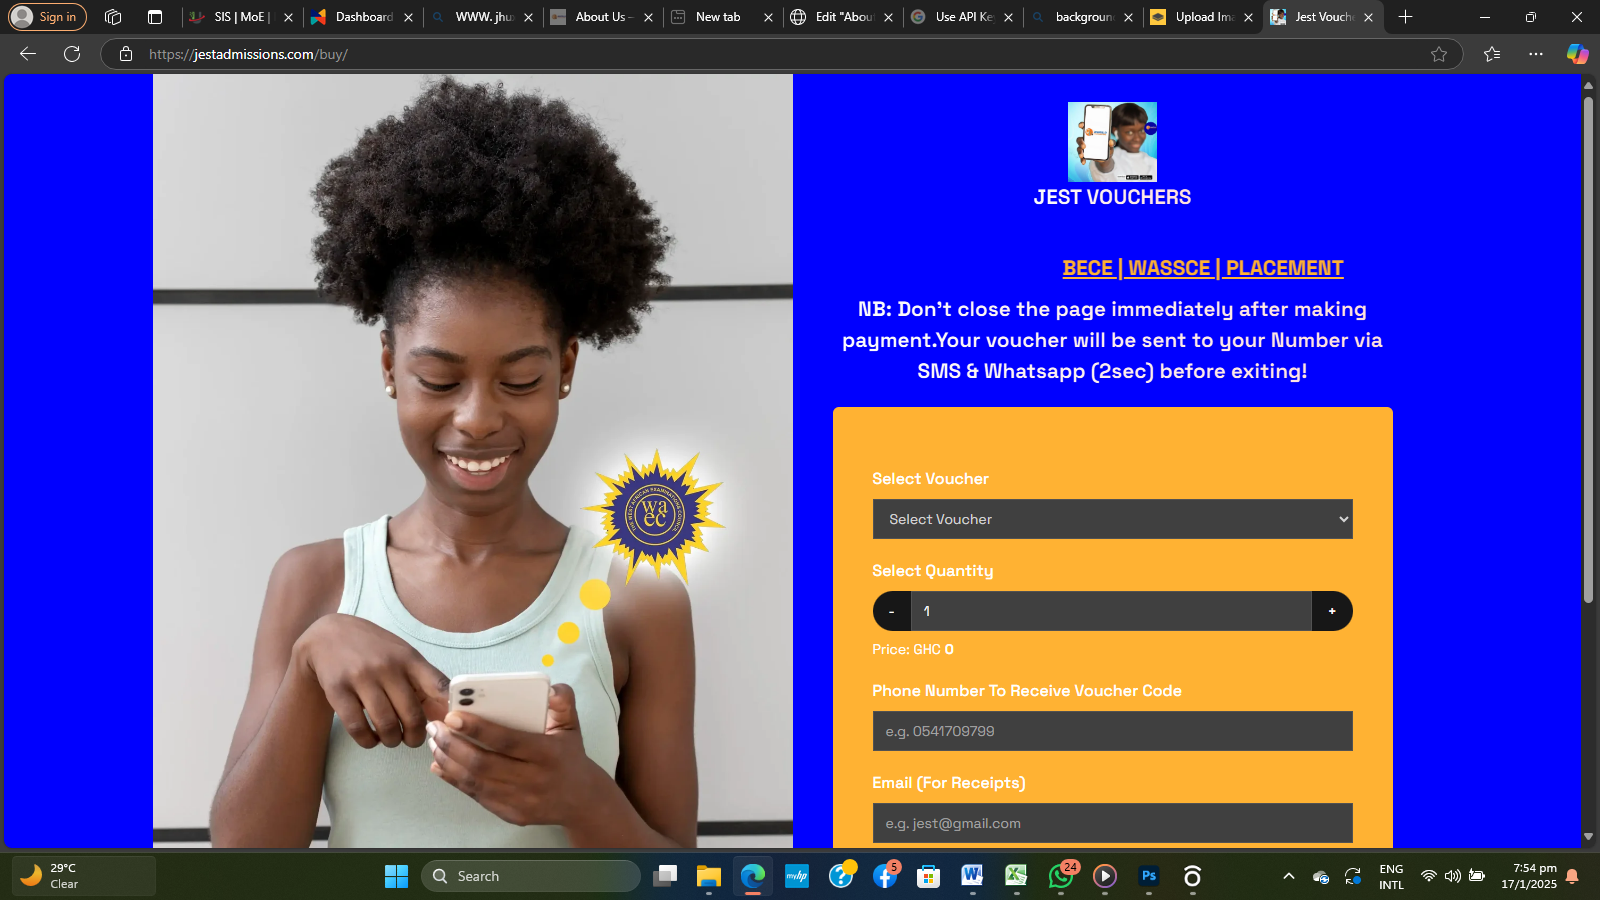The width and height of the screenshot is (1600, 900).
Task: Open ENG INTL language switcher
Action: click(x=1391, y=876)
